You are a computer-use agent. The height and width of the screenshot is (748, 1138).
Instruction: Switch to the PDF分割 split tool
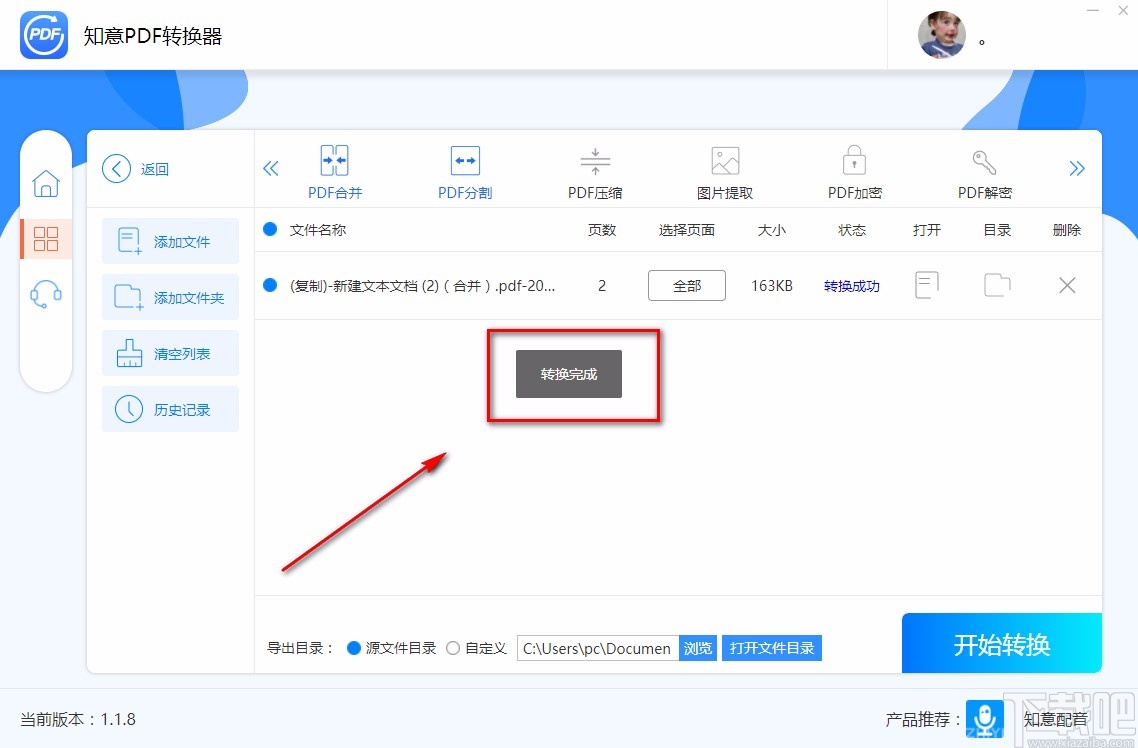(464, 170)
